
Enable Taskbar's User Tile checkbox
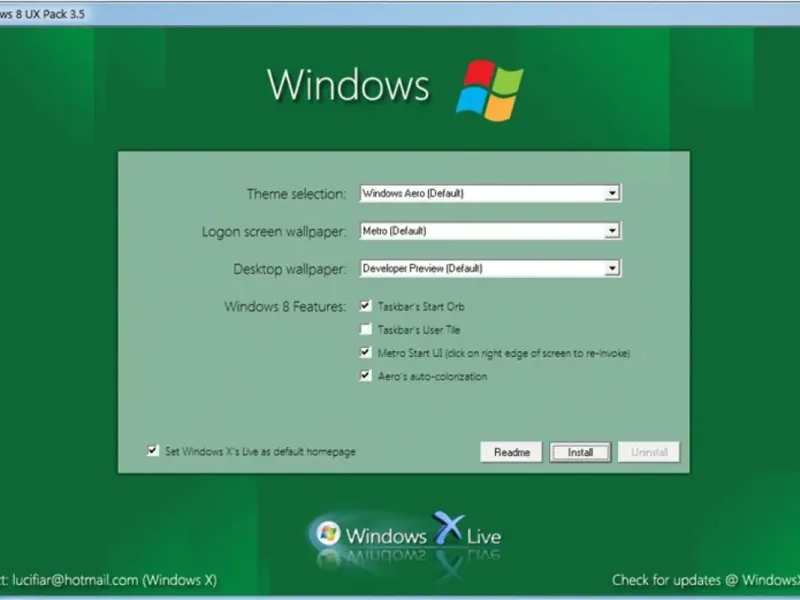coord(365,329)
